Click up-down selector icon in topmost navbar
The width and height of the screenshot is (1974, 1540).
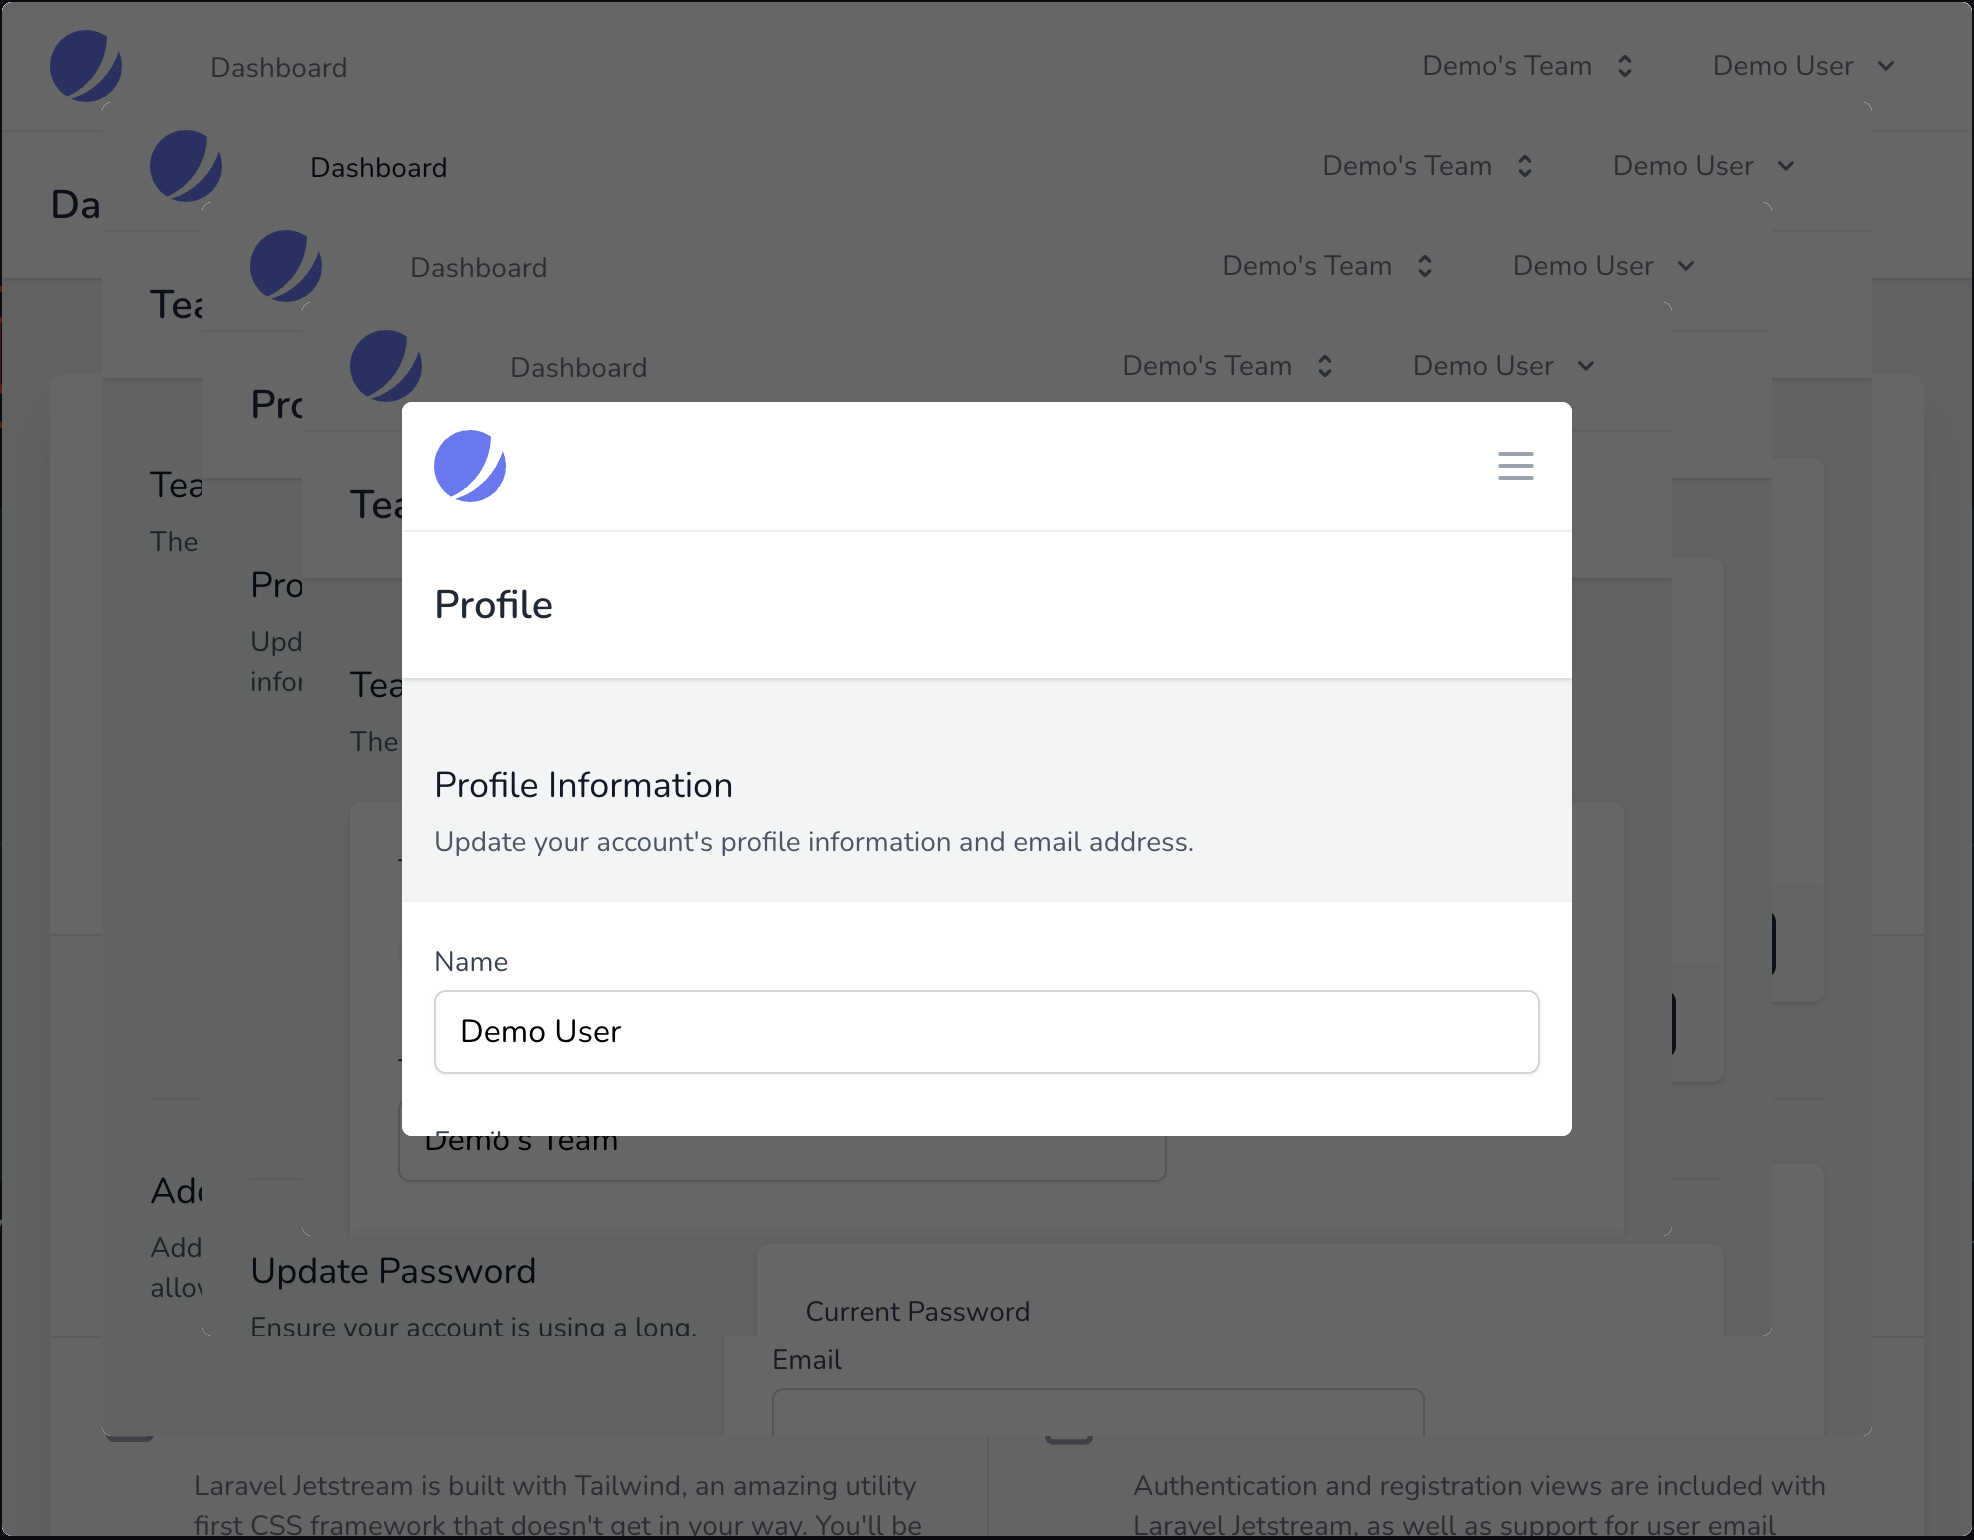[1625, 66]
